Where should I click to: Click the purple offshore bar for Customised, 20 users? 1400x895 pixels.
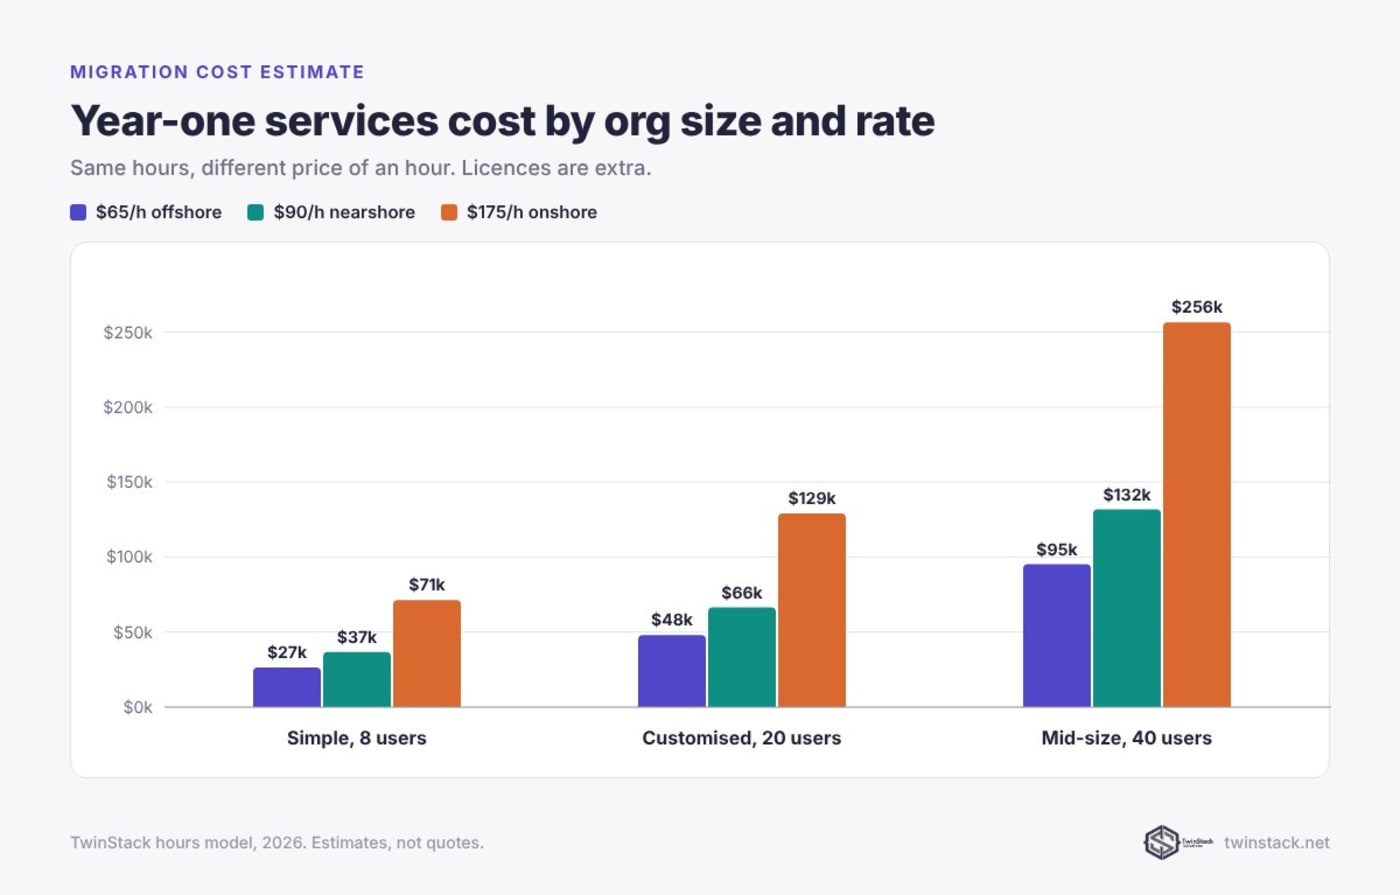coord(672,671)
